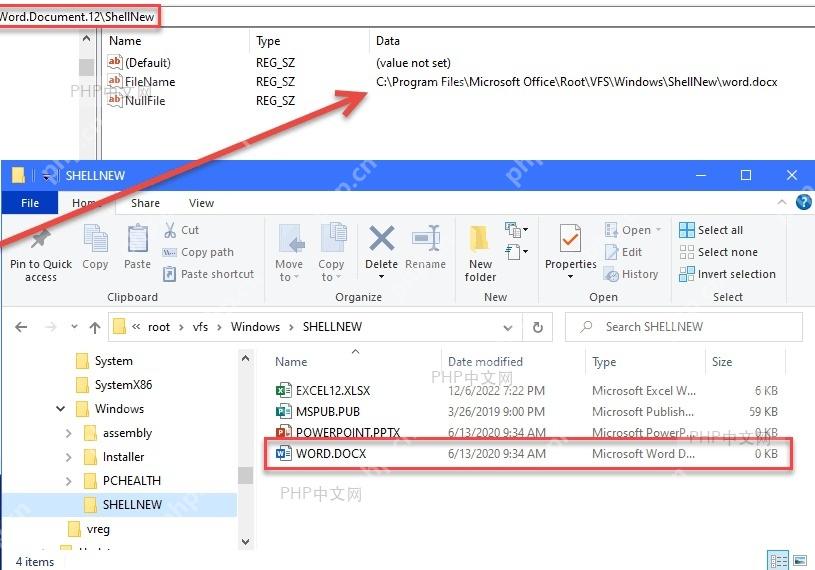Image resolution: width=815 pixels, height=570 pixels.
Task: Switch to large icons view in status bar
Action: 800,561
